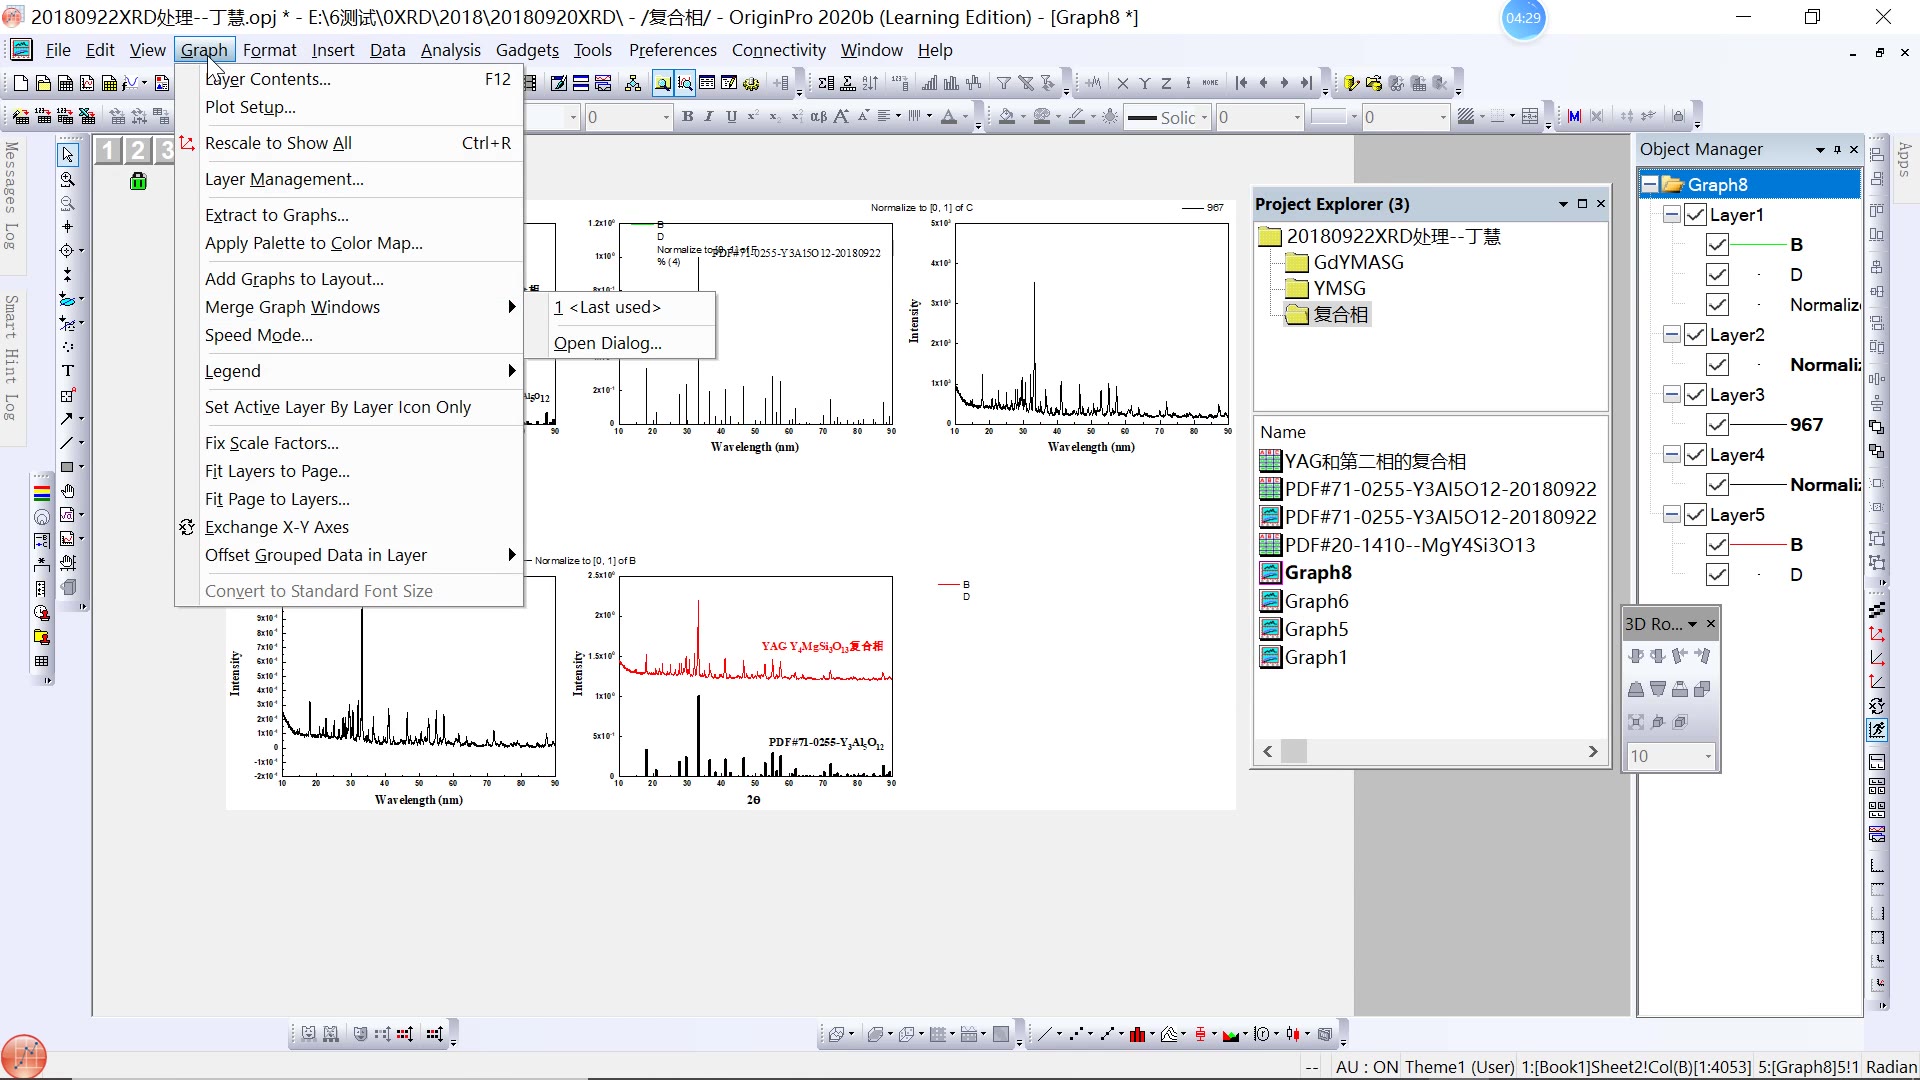The image size is (1920, 1080).
Task: Toggle the Layer3 checkbox in Object Manager
Action: click(1695, 395)
